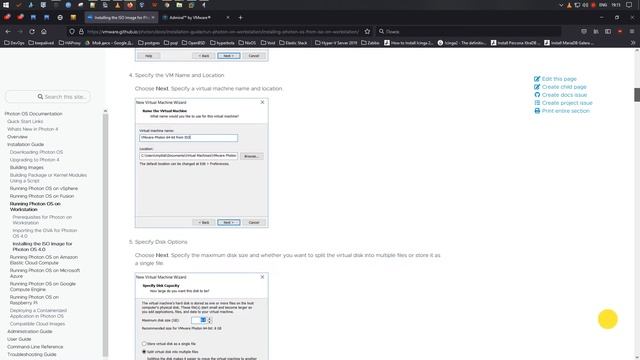Open the Install Percona XtraDB bookmark
The width and height of the screenshot is (640, 360).
coord(515,42)
